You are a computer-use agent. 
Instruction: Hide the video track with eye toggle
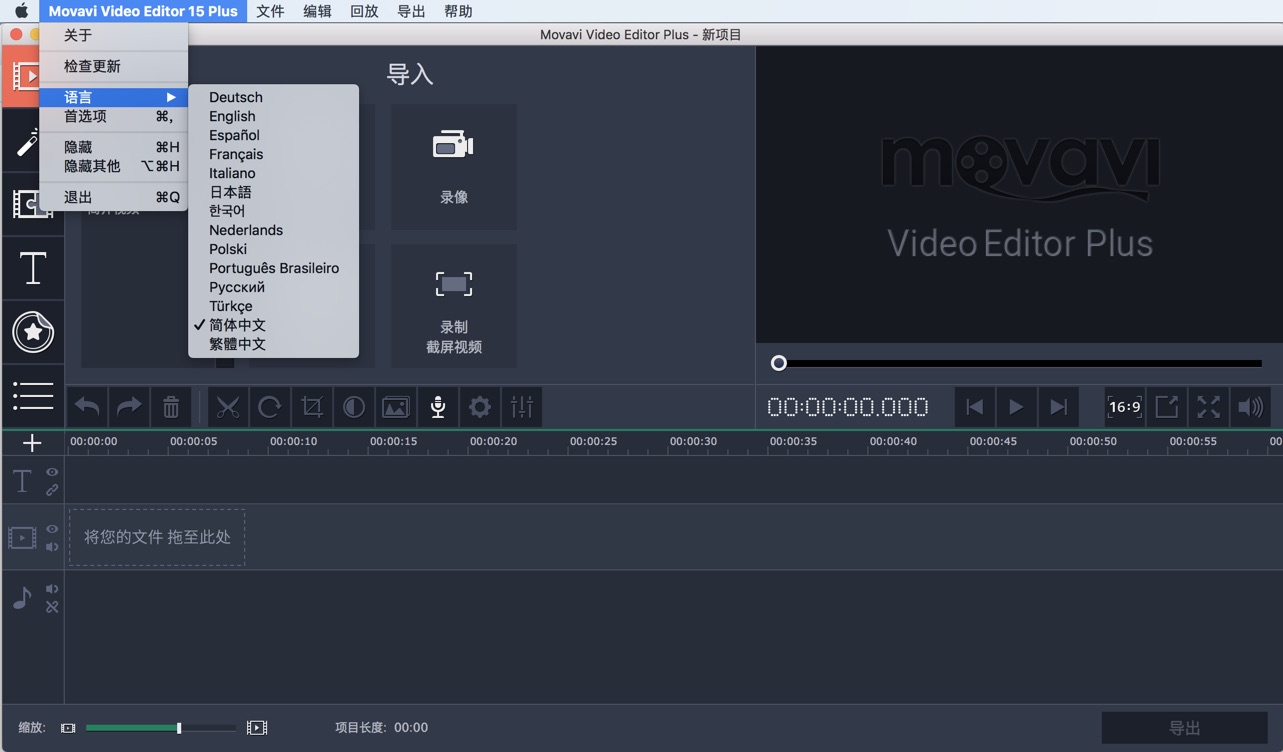pos(51,530)
